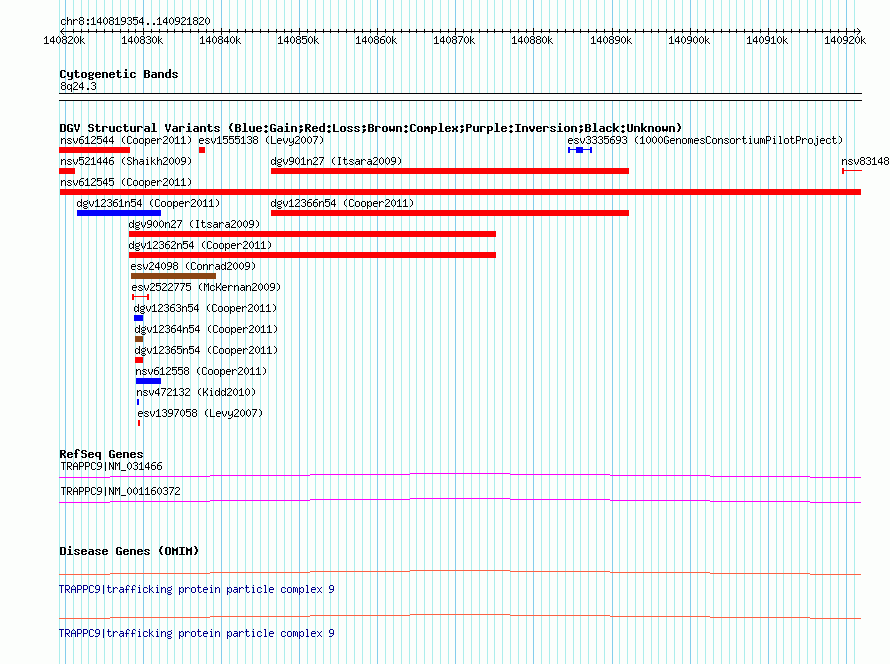890x664 pixels.
Task: Click the RefSeq Genes track title
Action: [x=101, y=454]
